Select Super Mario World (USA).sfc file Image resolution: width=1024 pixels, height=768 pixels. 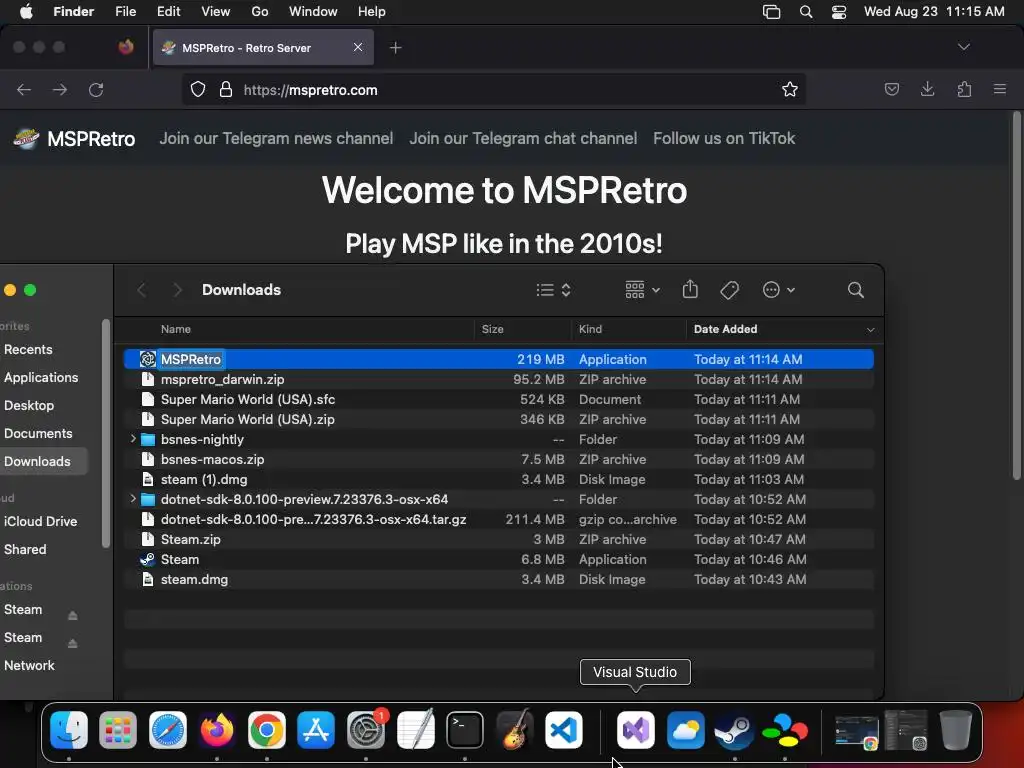pos(499,399)
